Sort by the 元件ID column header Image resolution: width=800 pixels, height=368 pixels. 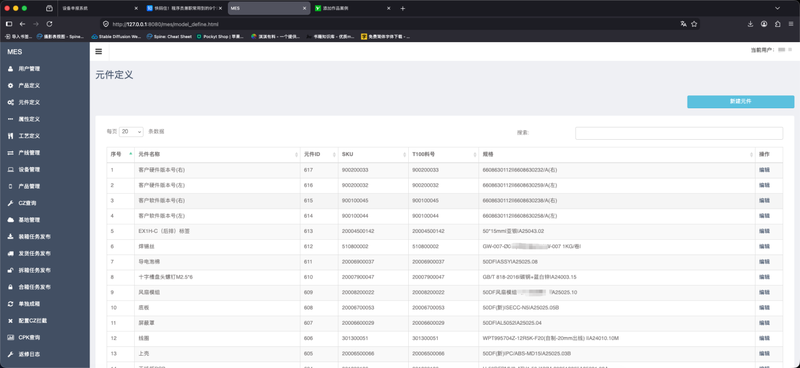pos(319,154)
